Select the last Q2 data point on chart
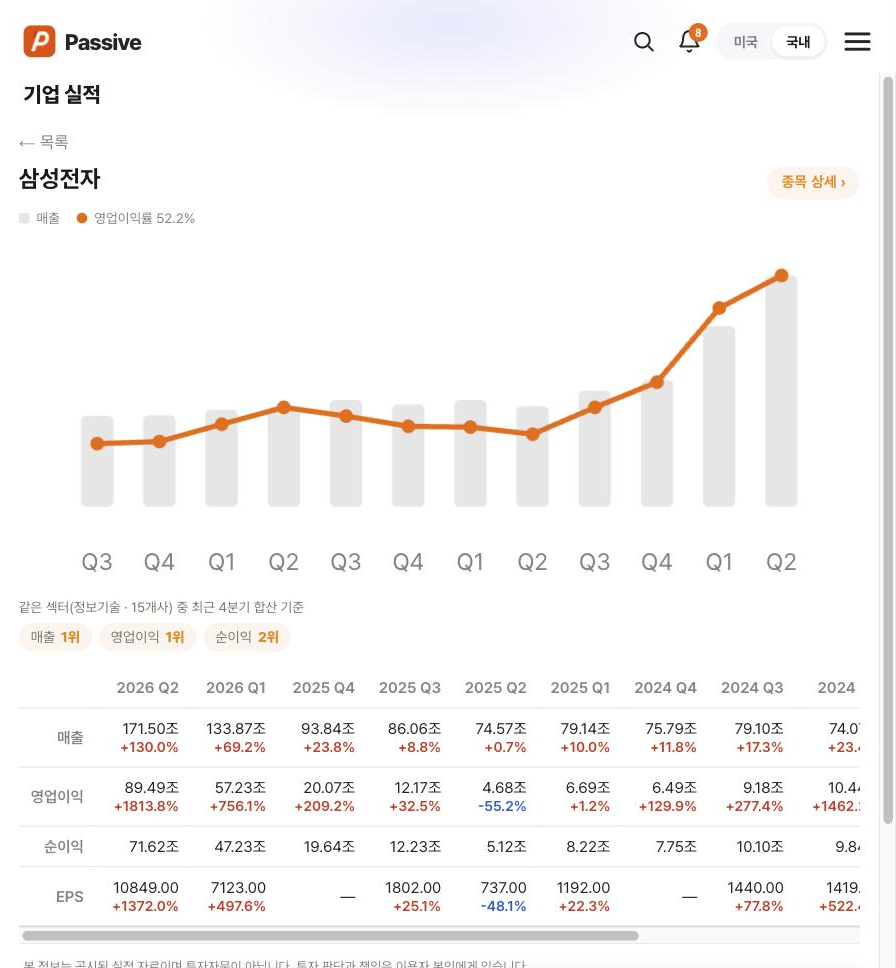 coord(781,275)
